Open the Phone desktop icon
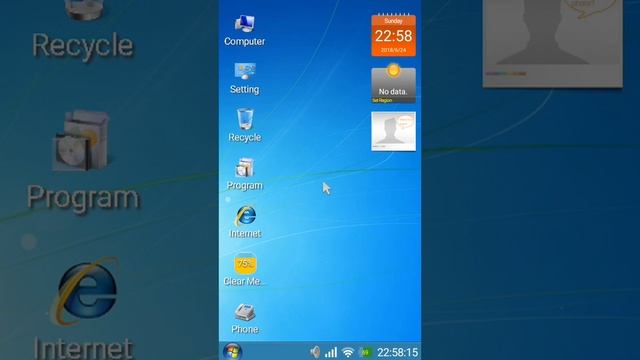Viewport: 640px width, 360px height. tap(244, 318)
